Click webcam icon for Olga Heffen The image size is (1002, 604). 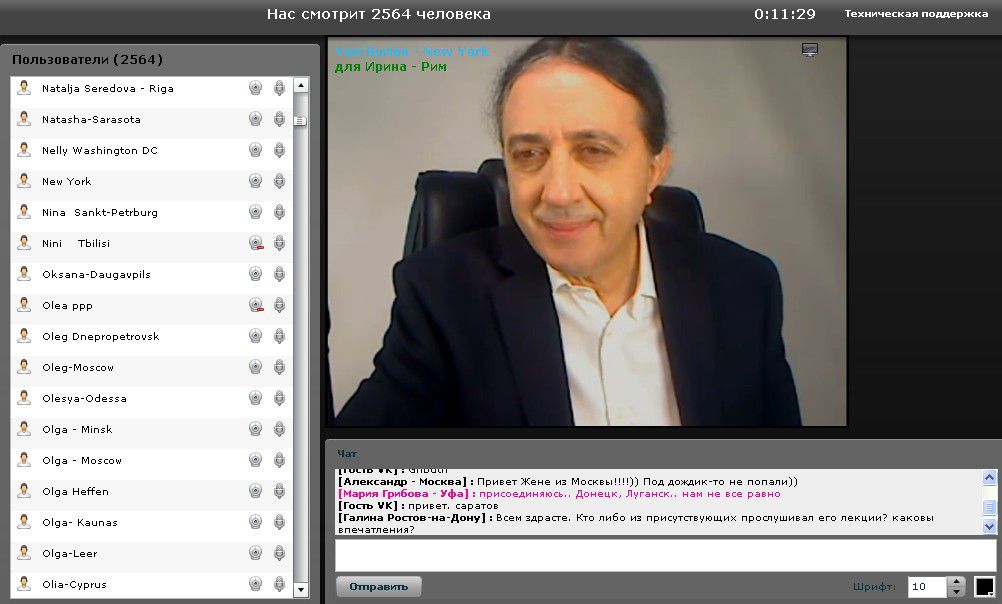(256, 491)
